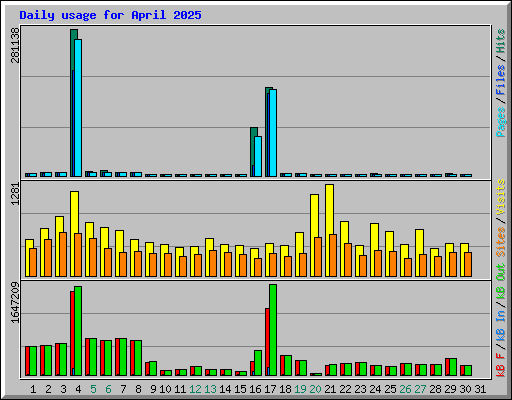This screenshot has width=512, height=400.
Task: Click day 24 on the x-axis
Action: tap(375, 389)
